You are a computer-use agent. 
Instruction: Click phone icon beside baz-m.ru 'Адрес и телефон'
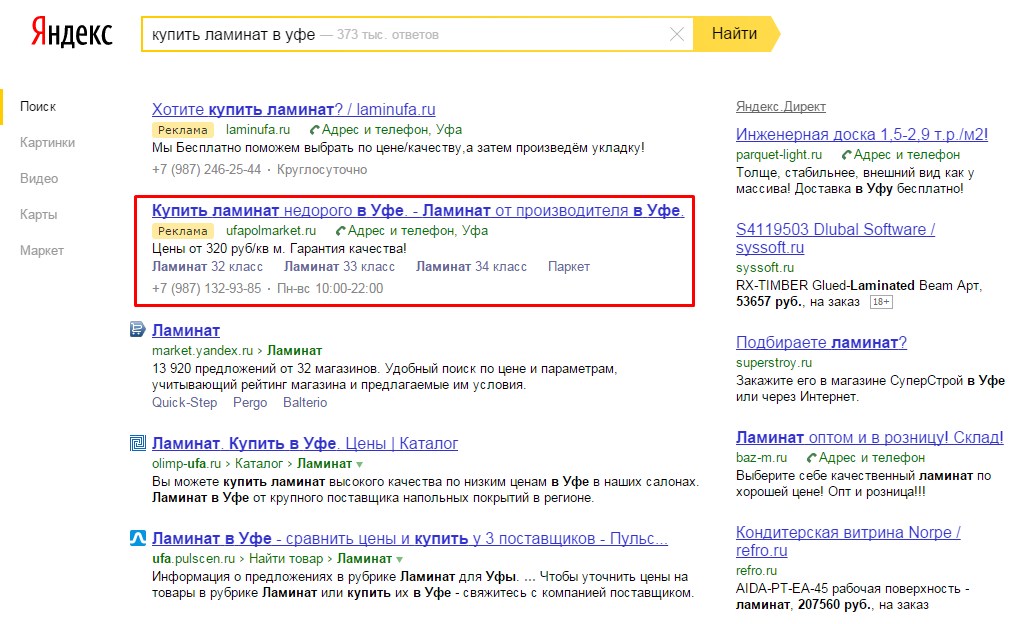pos(812,458)
